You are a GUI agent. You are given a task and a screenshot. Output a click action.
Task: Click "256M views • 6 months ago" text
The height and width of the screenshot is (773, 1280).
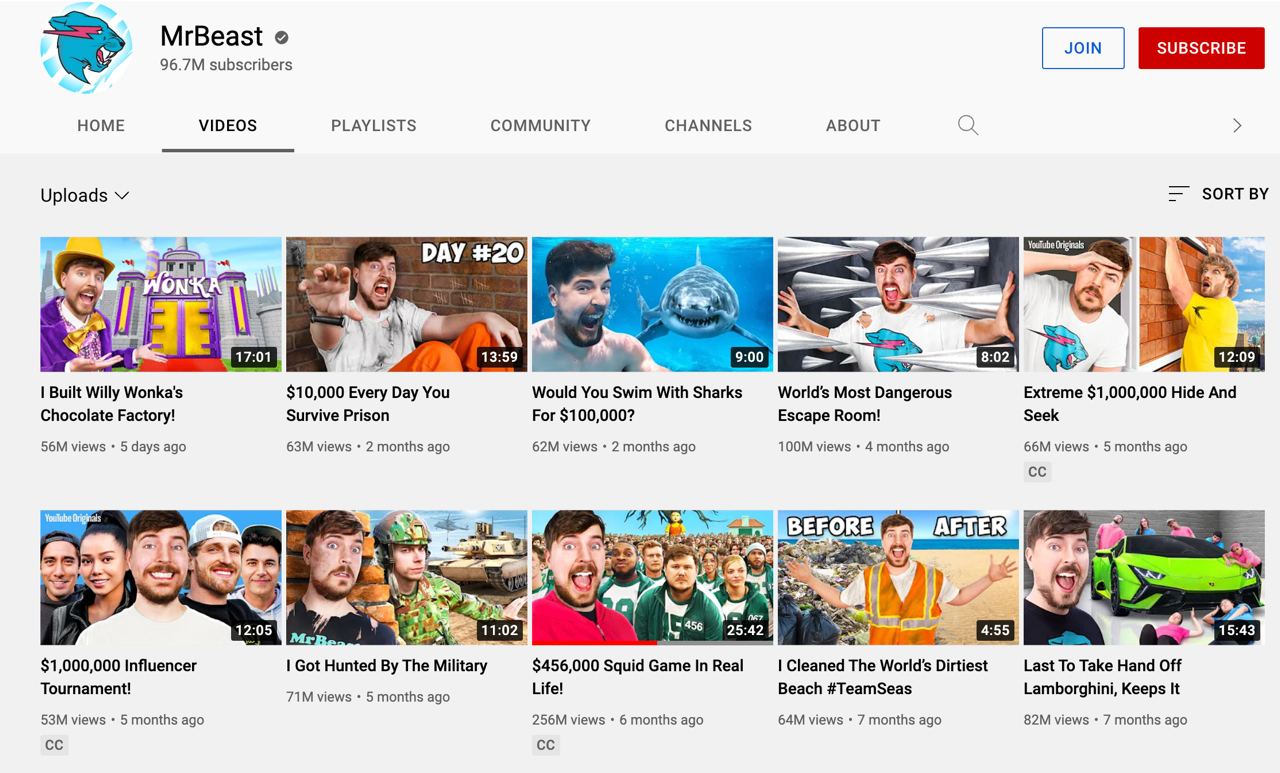click(618, 720)
